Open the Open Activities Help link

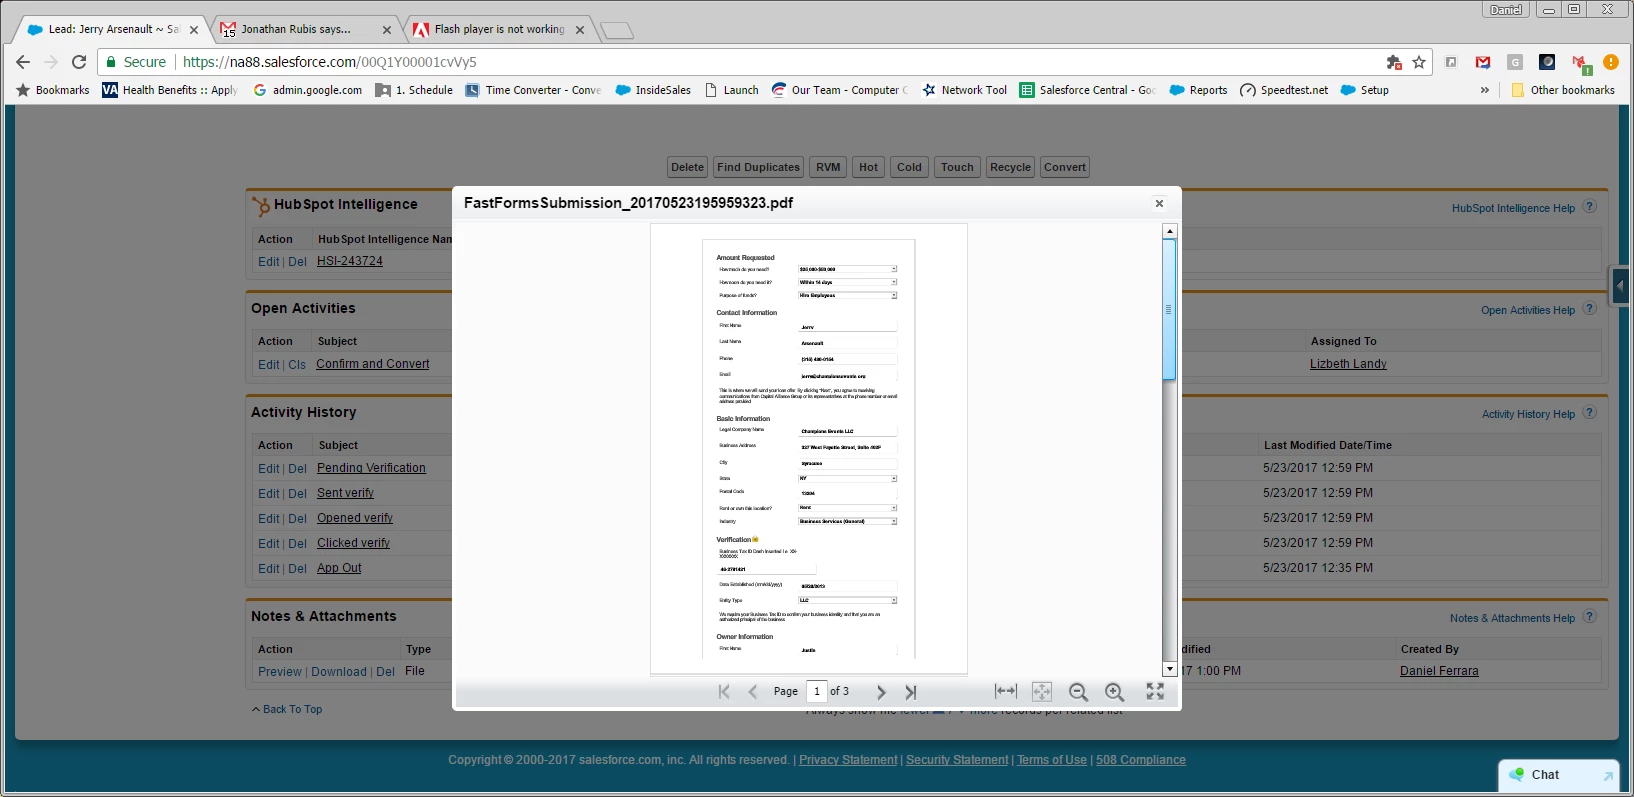(1528, 310)
